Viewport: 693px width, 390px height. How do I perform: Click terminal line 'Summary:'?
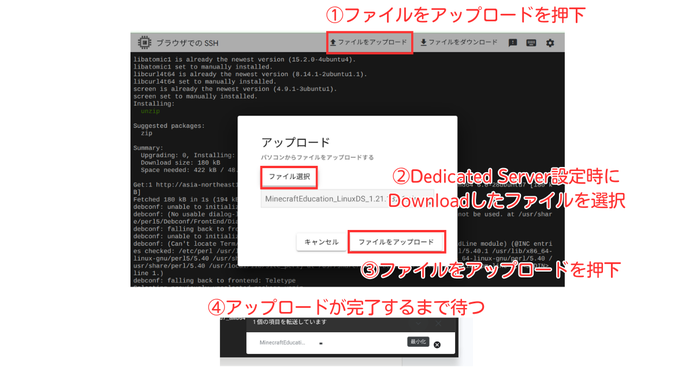[148, 148]
